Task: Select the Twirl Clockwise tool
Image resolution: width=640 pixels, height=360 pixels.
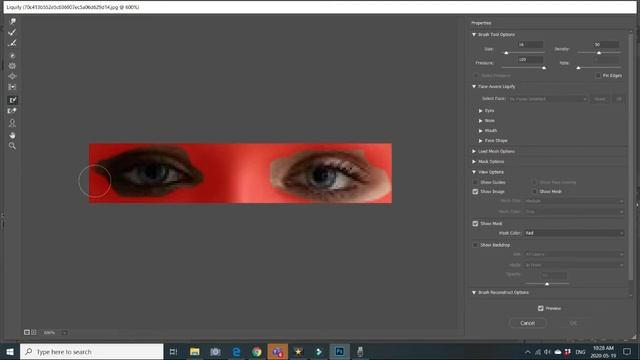Action: [12, 55]
